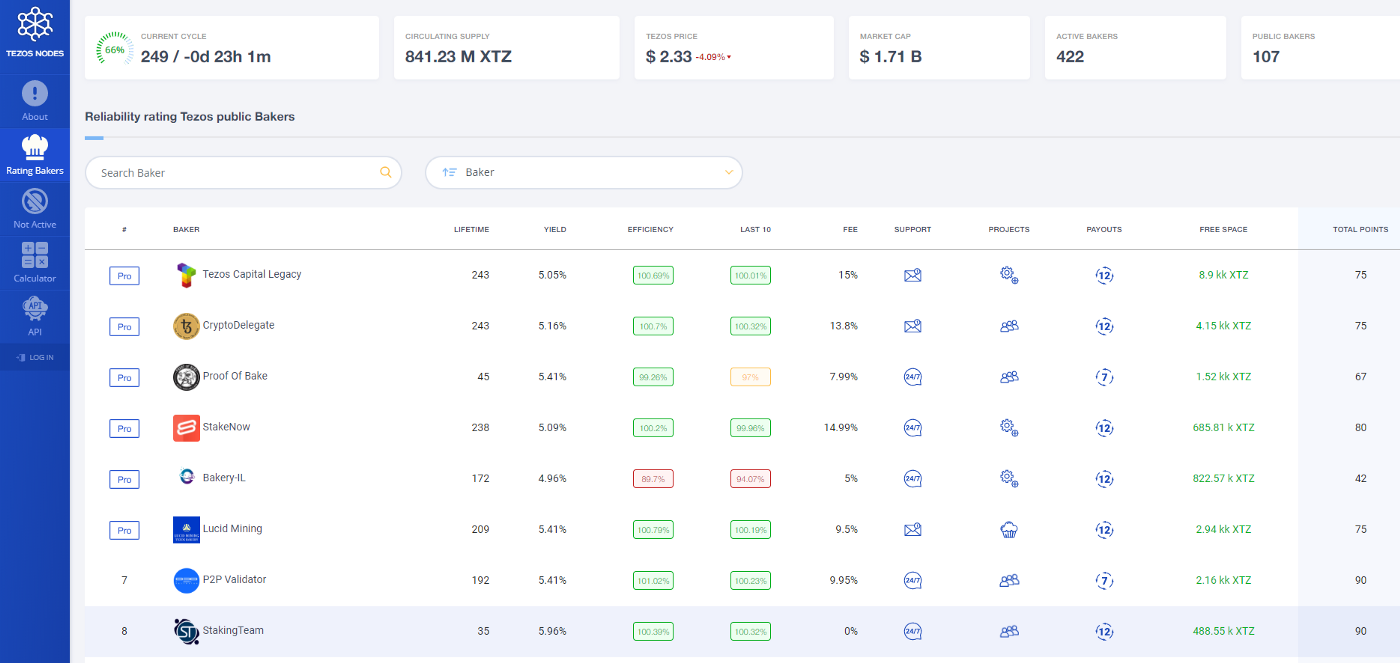Click projects cupcake icon for Lucid Mining

1009,530
